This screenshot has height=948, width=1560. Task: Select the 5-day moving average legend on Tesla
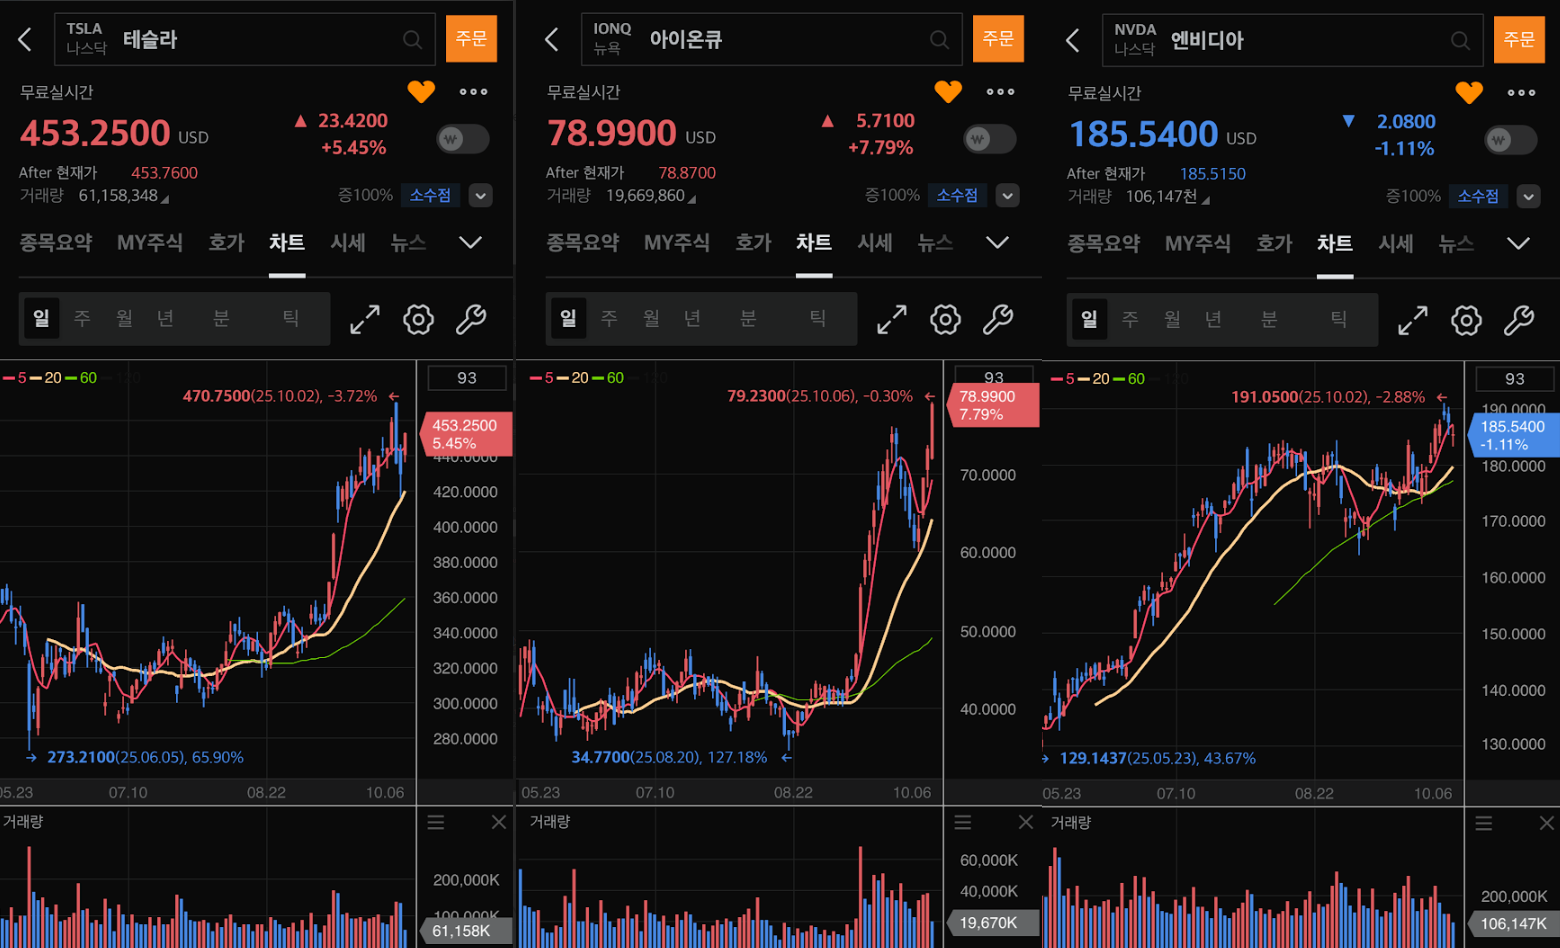pos(15,378)
